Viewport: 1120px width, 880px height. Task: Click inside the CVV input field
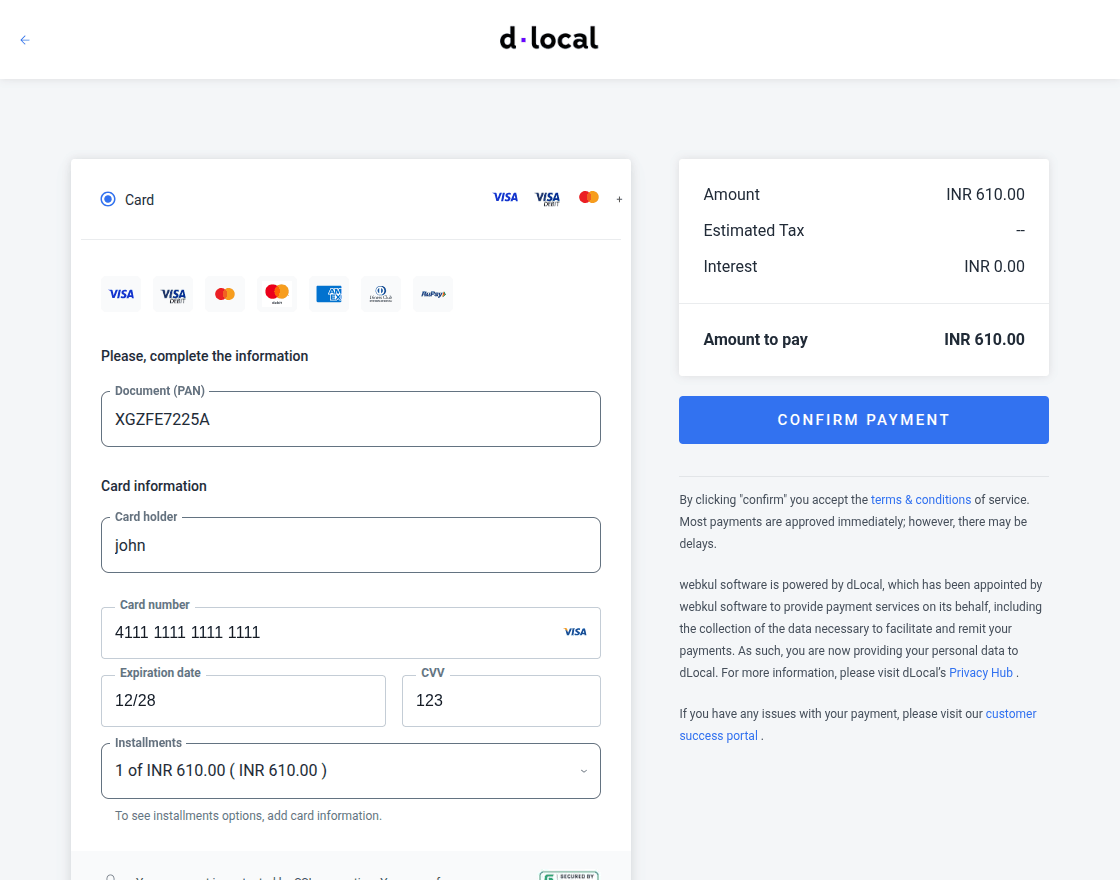pos(500,700)
